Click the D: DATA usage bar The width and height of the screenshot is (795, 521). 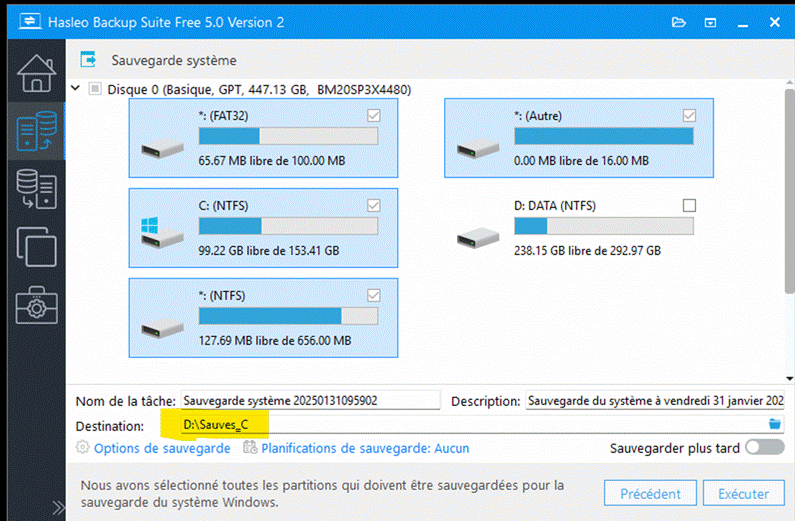tap(603, 226)
